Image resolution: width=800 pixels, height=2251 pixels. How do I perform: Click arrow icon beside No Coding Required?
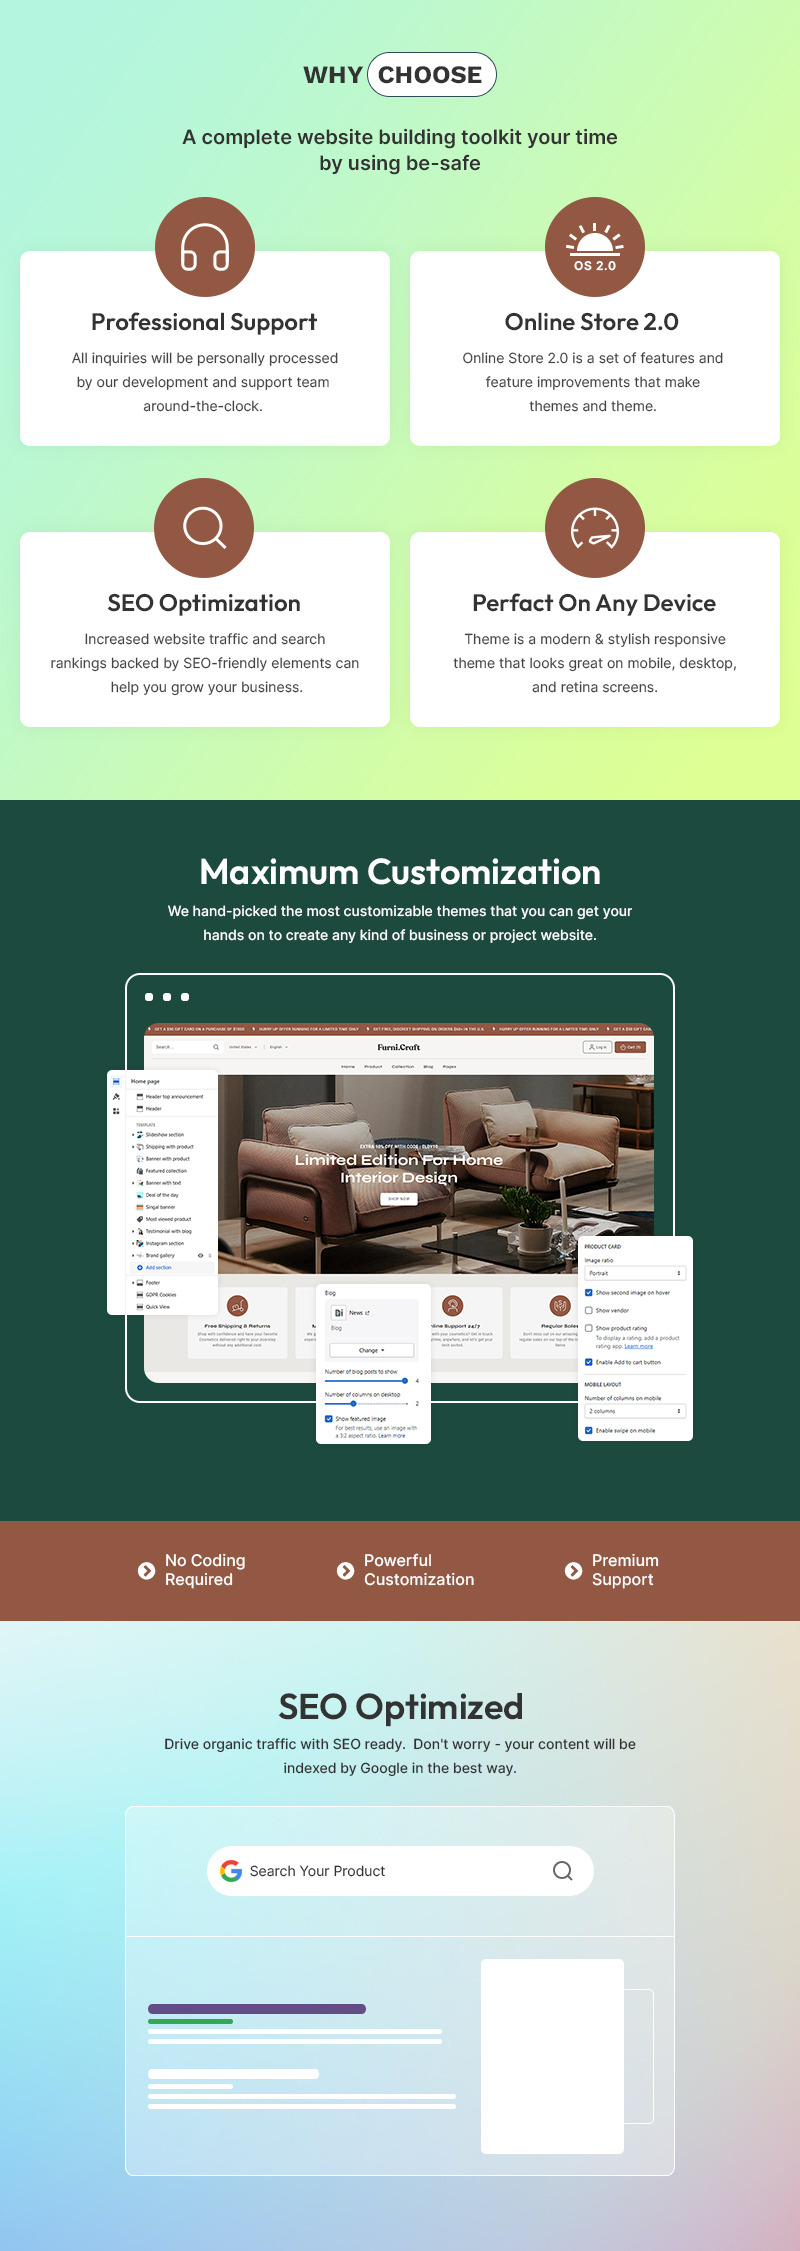pos(146,1571)
